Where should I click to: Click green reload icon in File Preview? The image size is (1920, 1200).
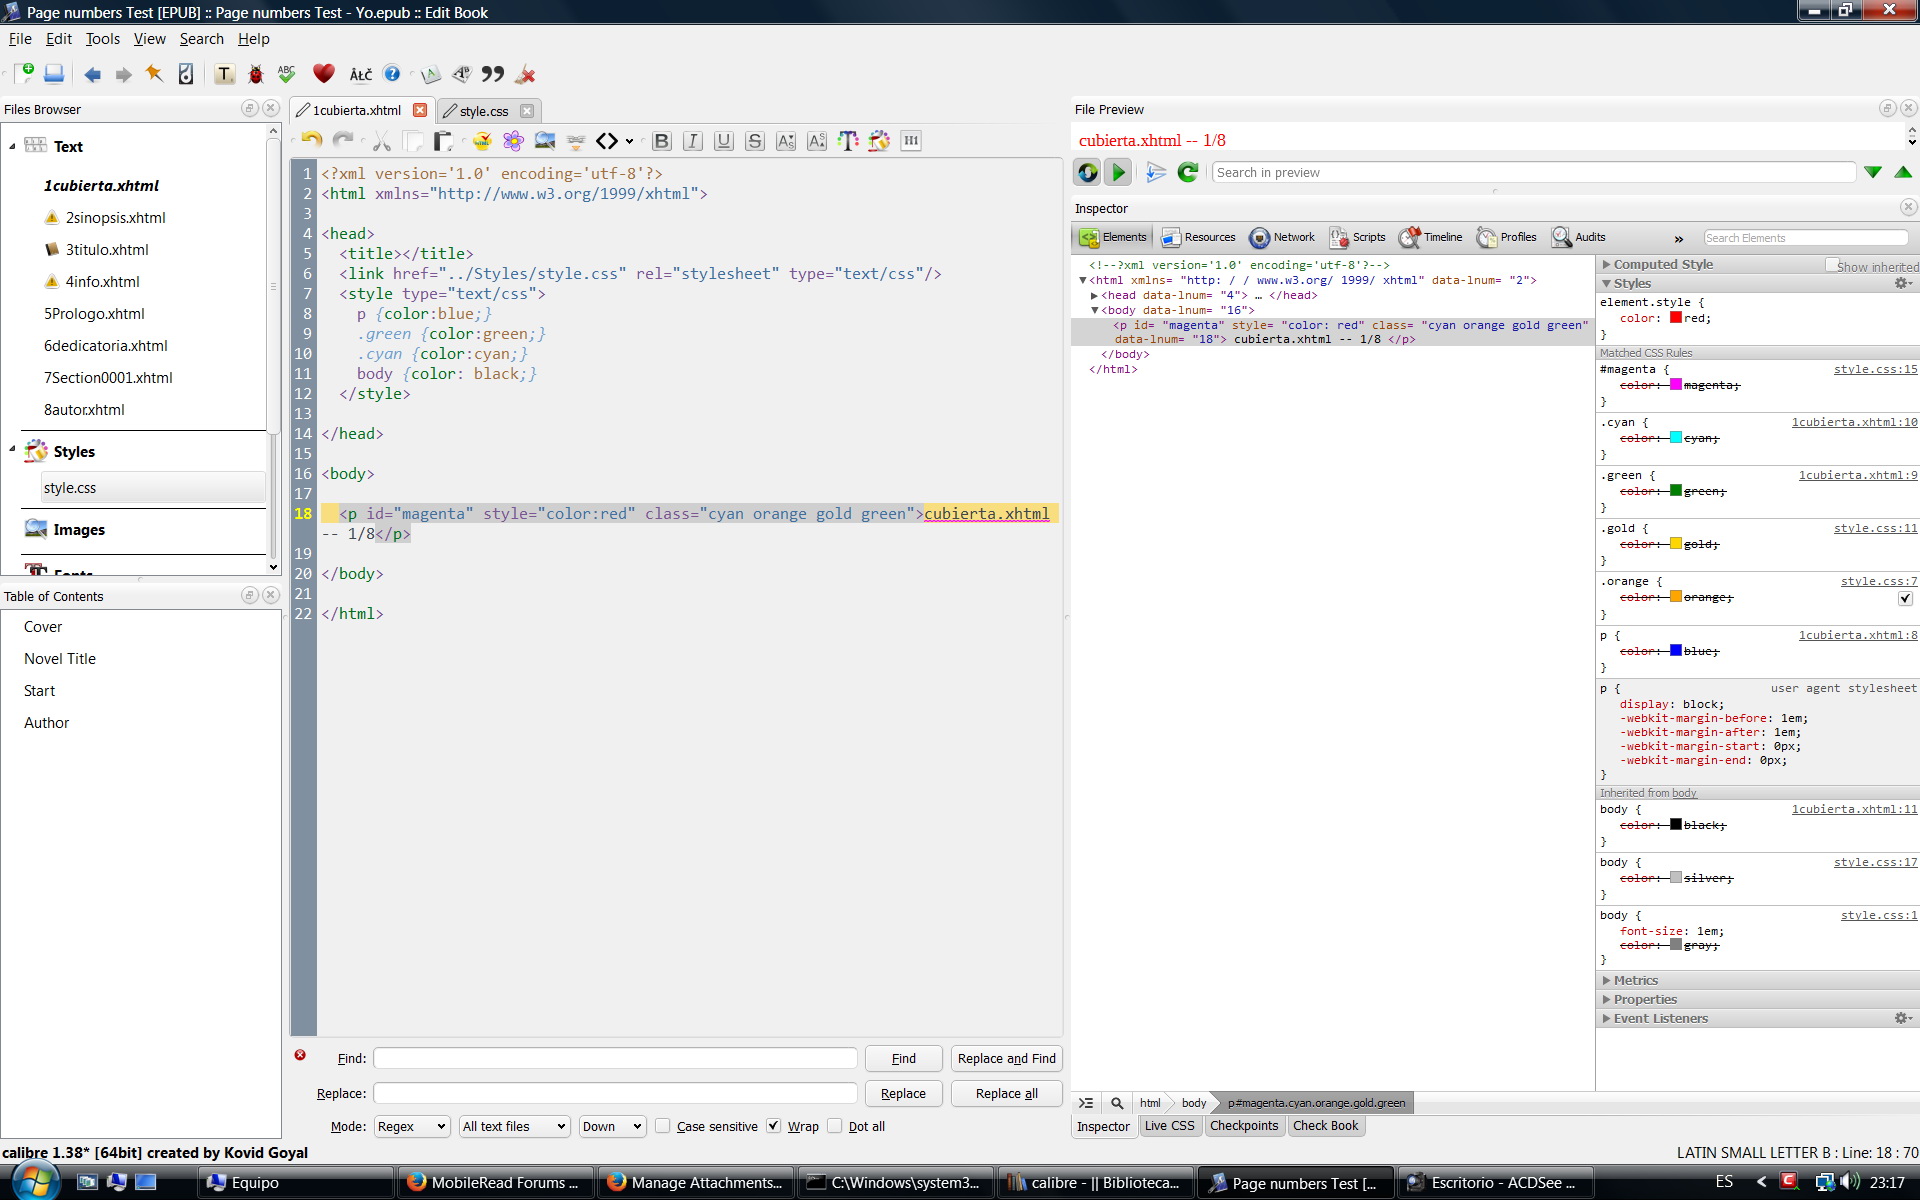click(x=1187, y=172)
